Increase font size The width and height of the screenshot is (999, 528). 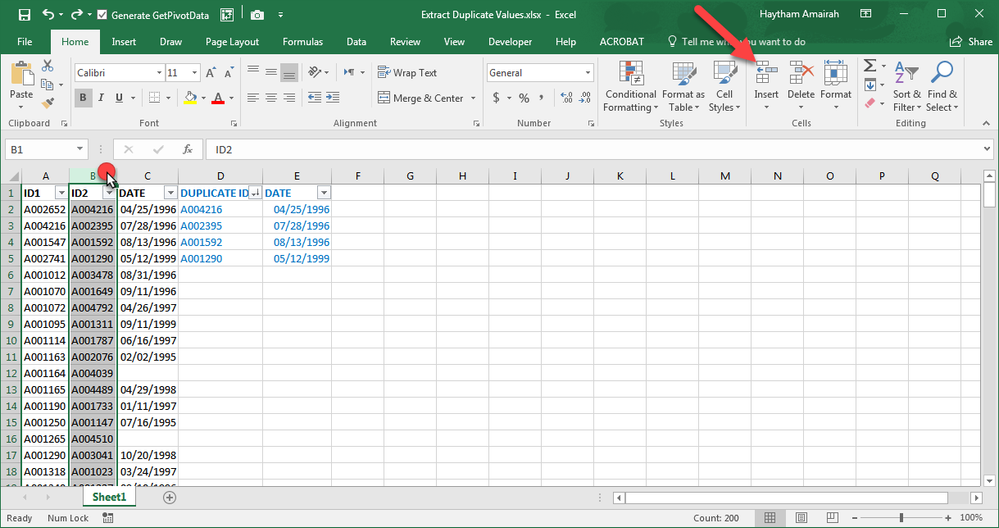click(x=211, y=73)
